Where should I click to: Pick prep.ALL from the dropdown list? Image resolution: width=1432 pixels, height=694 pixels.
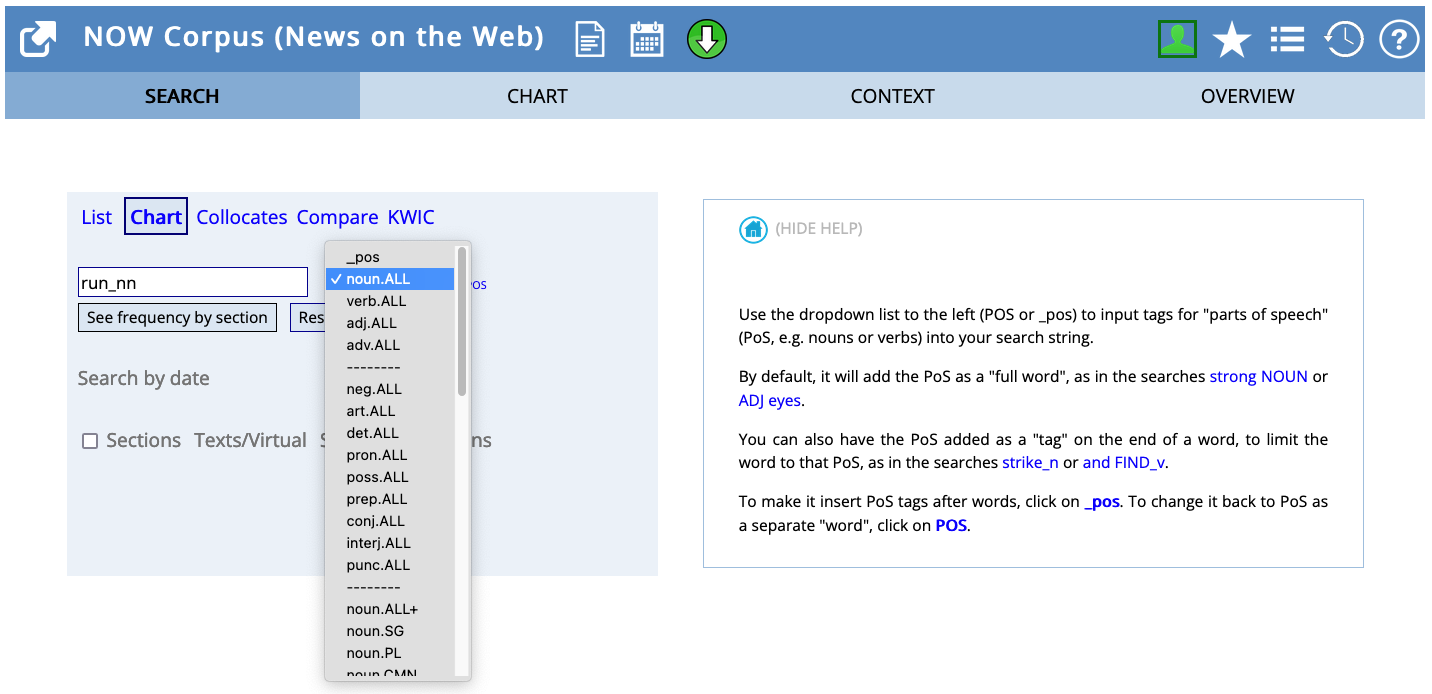pos(377,499)
